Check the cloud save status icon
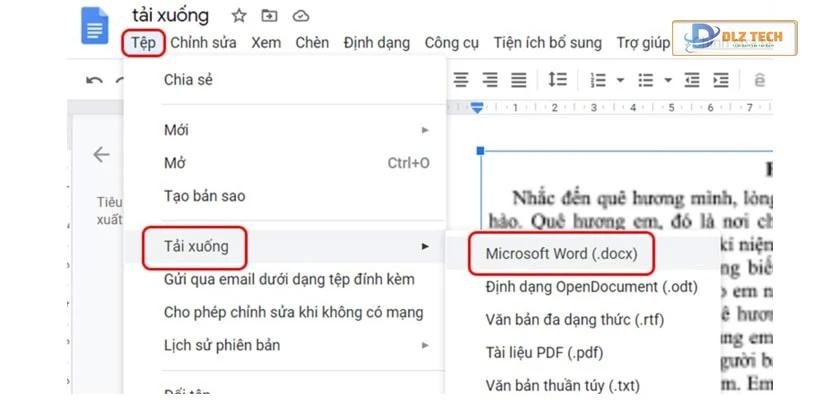The width and height of the screenshot is (840, 400). [297, 15]
